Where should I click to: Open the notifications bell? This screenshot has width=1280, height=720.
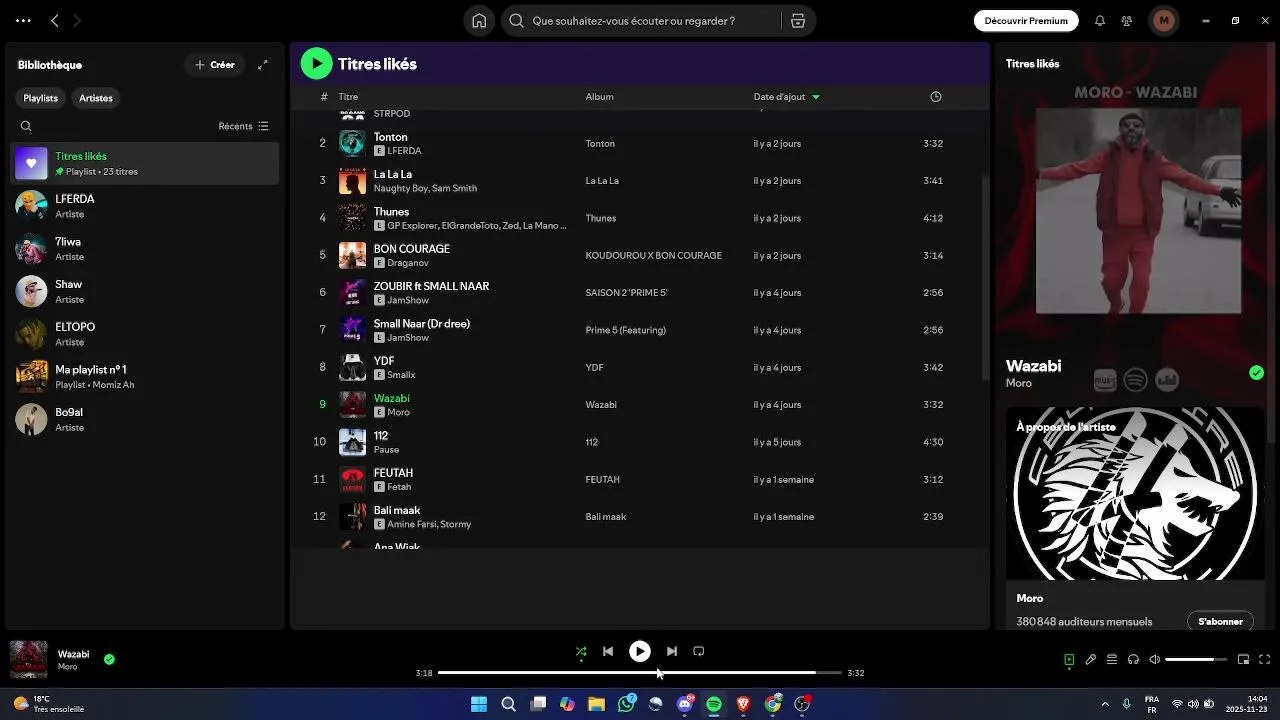click(1100, 20)
